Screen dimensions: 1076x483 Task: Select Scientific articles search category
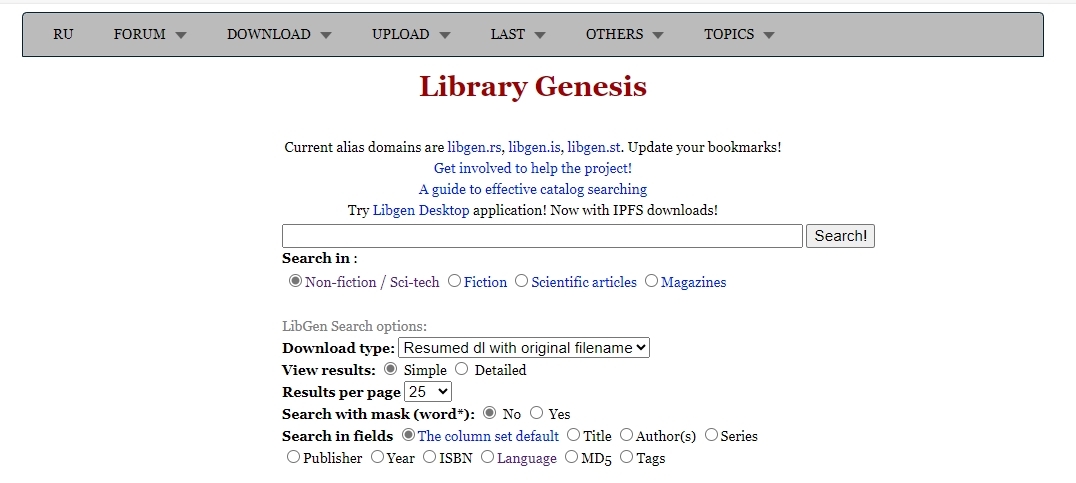(522, 281)
